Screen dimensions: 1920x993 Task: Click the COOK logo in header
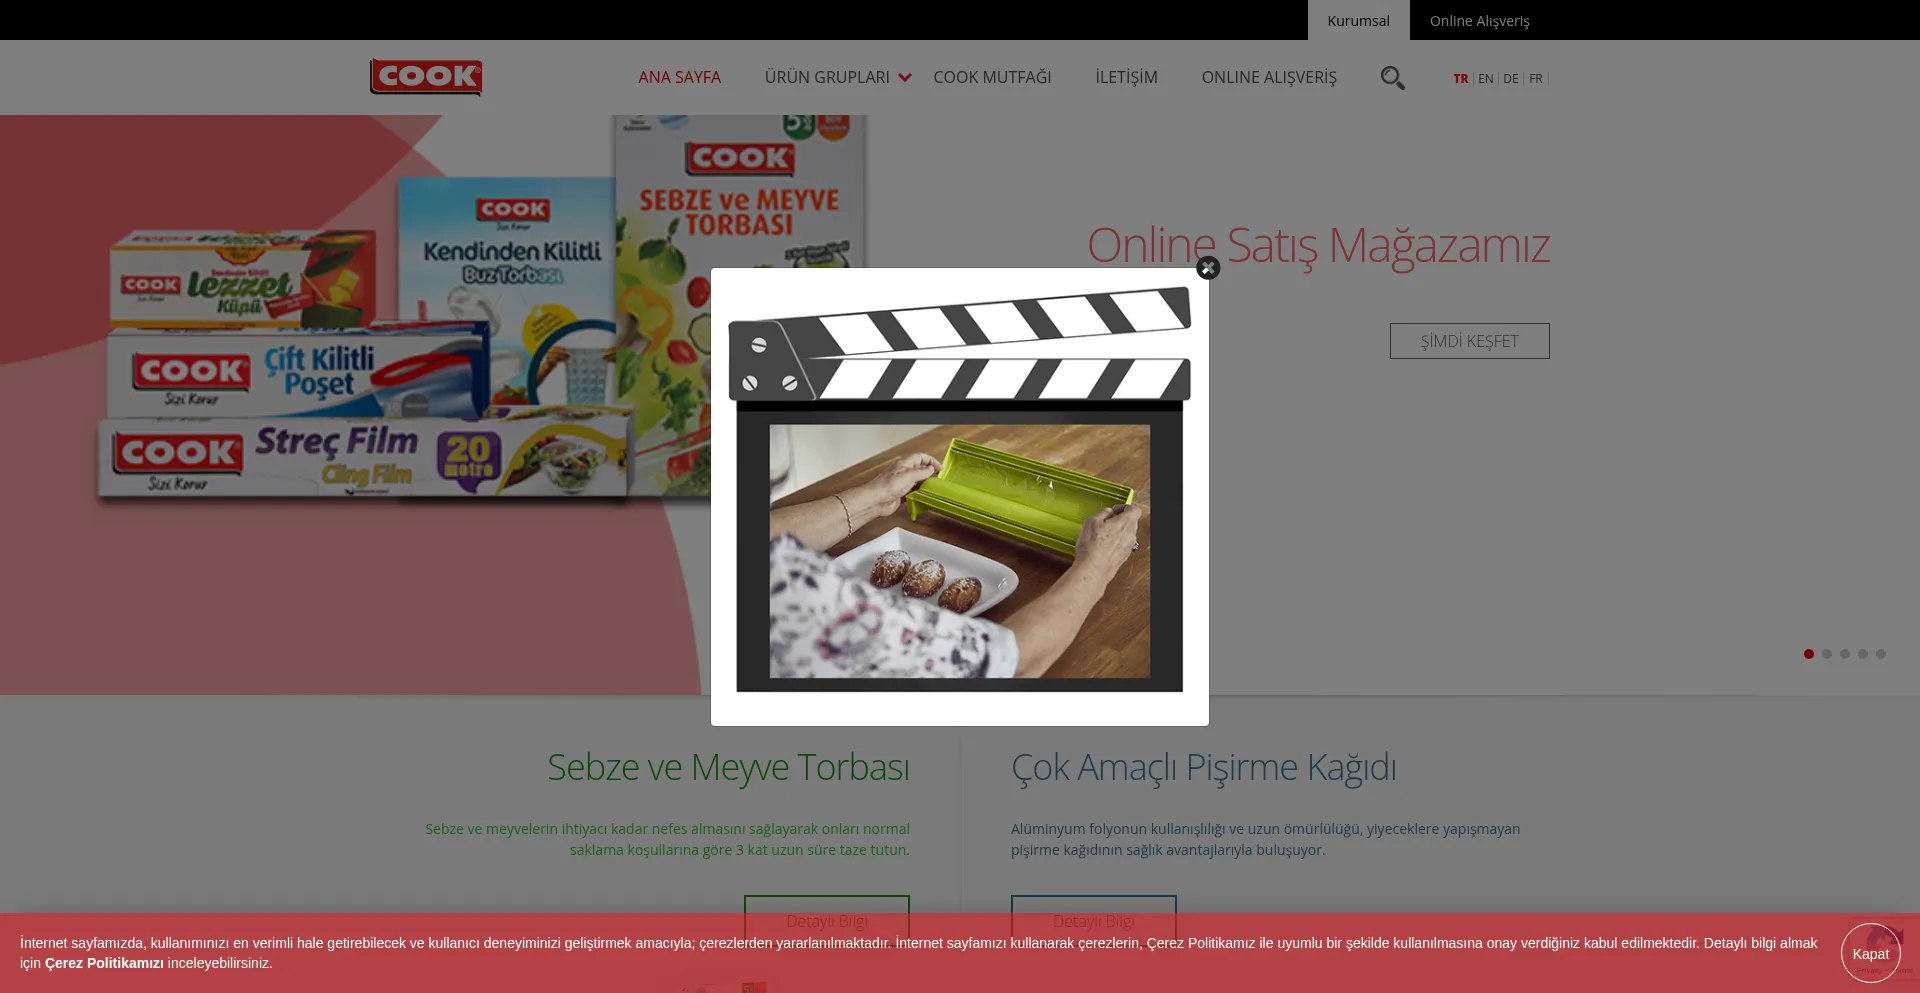[x=426, y=77]
